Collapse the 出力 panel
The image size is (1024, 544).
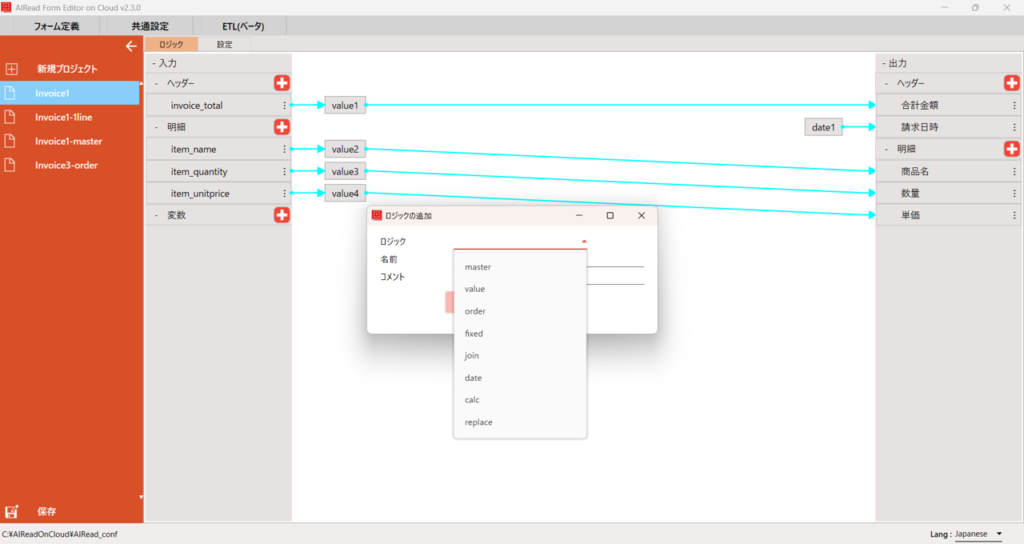[x=883, y=63]
